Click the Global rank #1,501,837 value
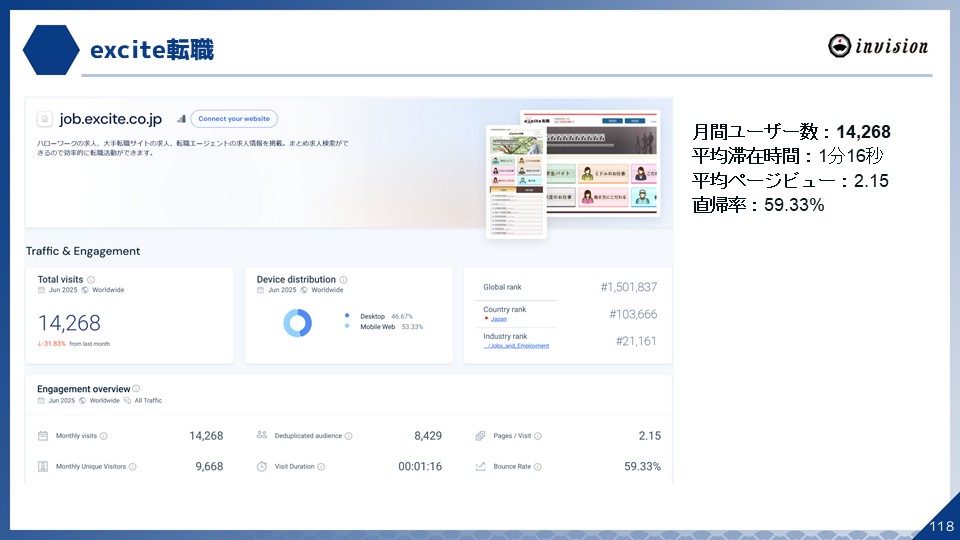The width and height of the screenshot is (960, 540). (x=629, y=287)
